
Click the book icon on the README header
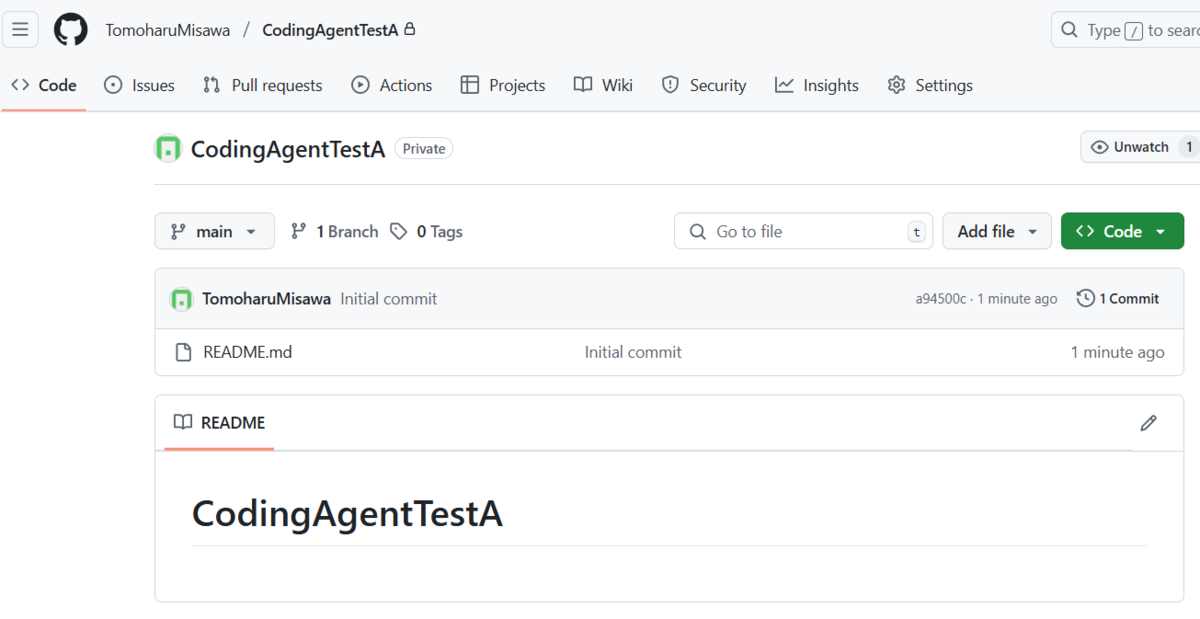click(x=184, y=422)
